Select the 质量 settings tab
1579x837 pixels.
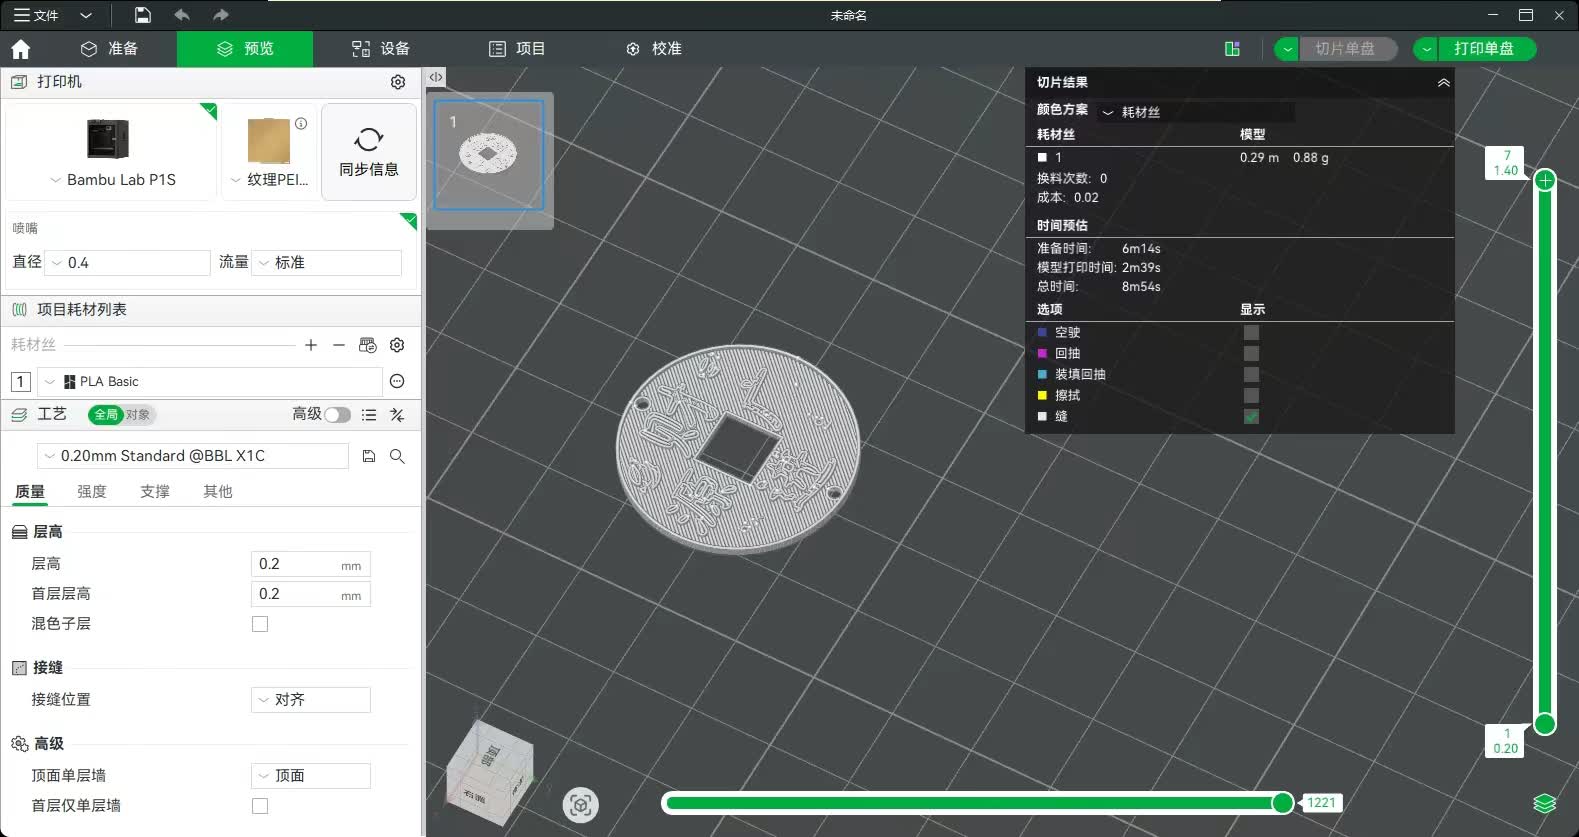[x=30, y=492]
